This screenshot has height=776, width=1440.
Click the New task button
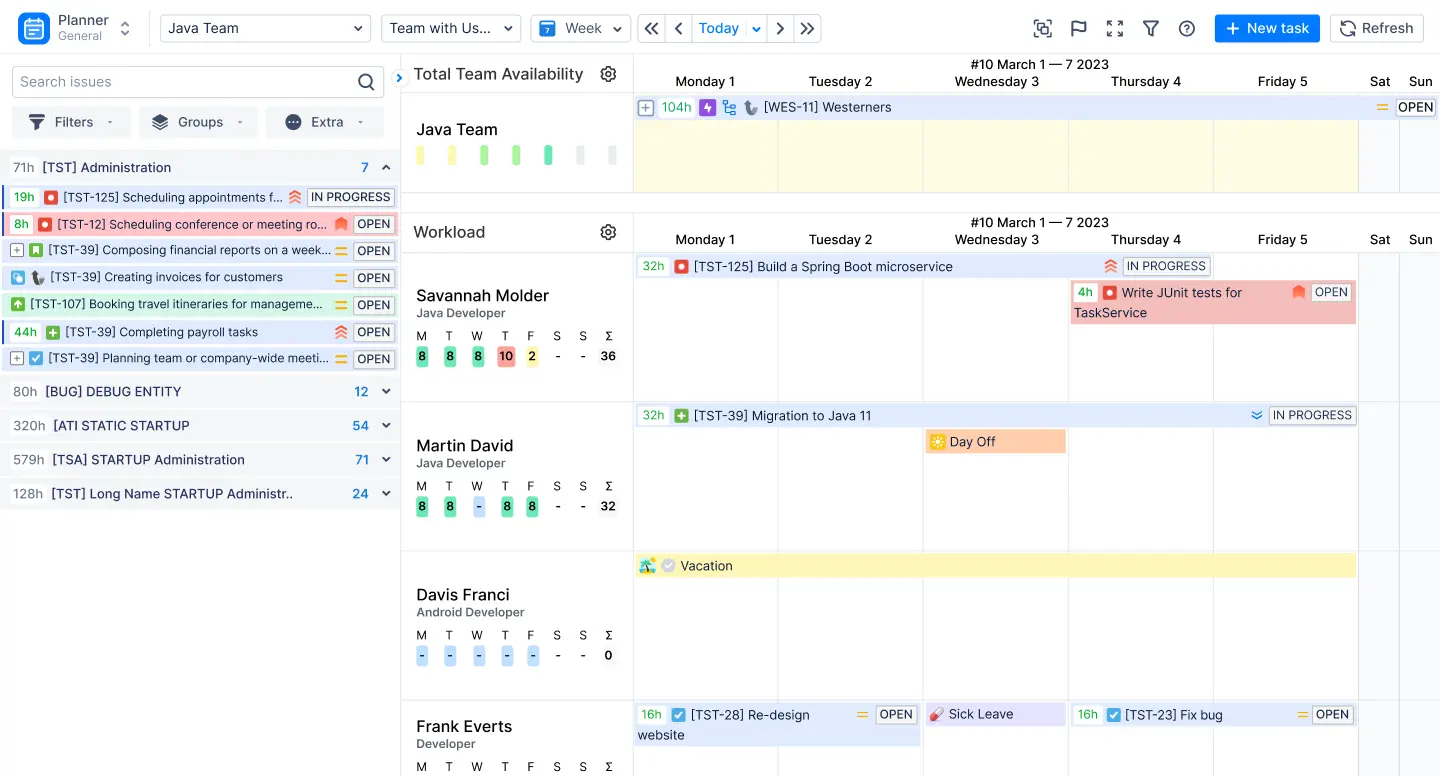1267,28
